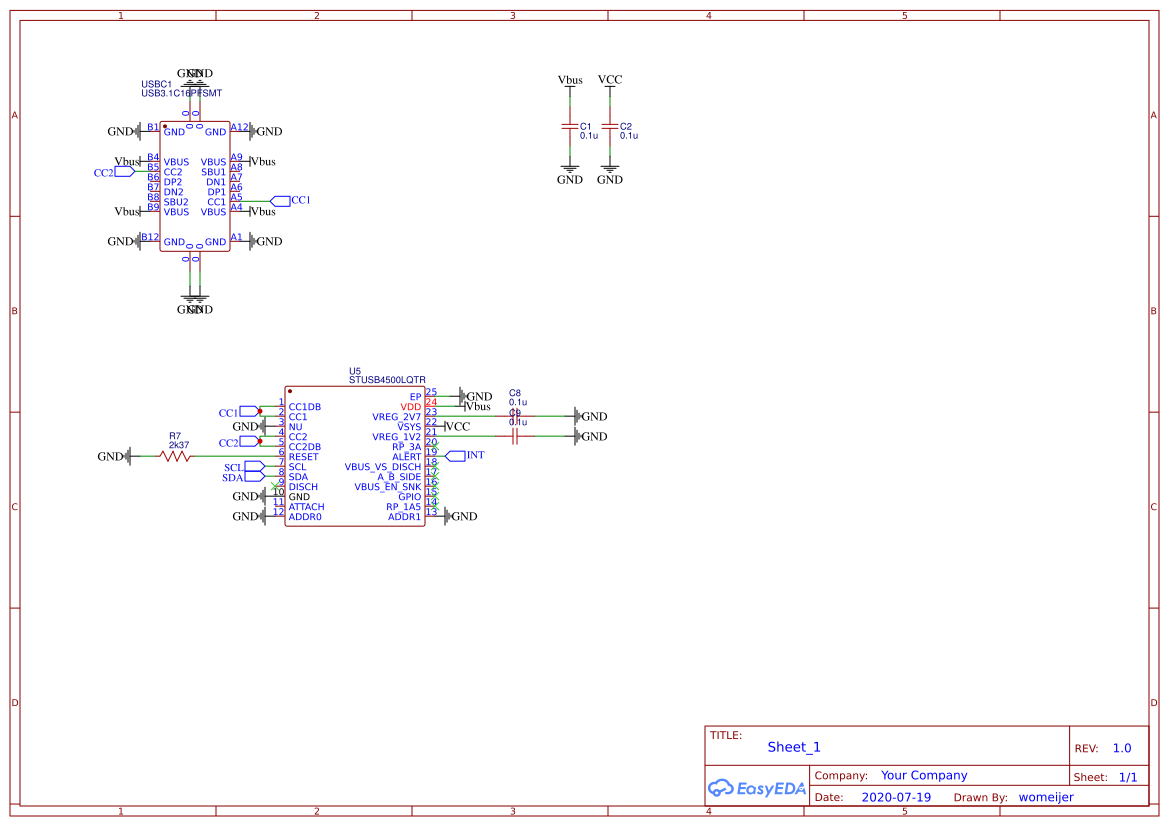Select the VCC power flag above C2

[x=610, y=80]
